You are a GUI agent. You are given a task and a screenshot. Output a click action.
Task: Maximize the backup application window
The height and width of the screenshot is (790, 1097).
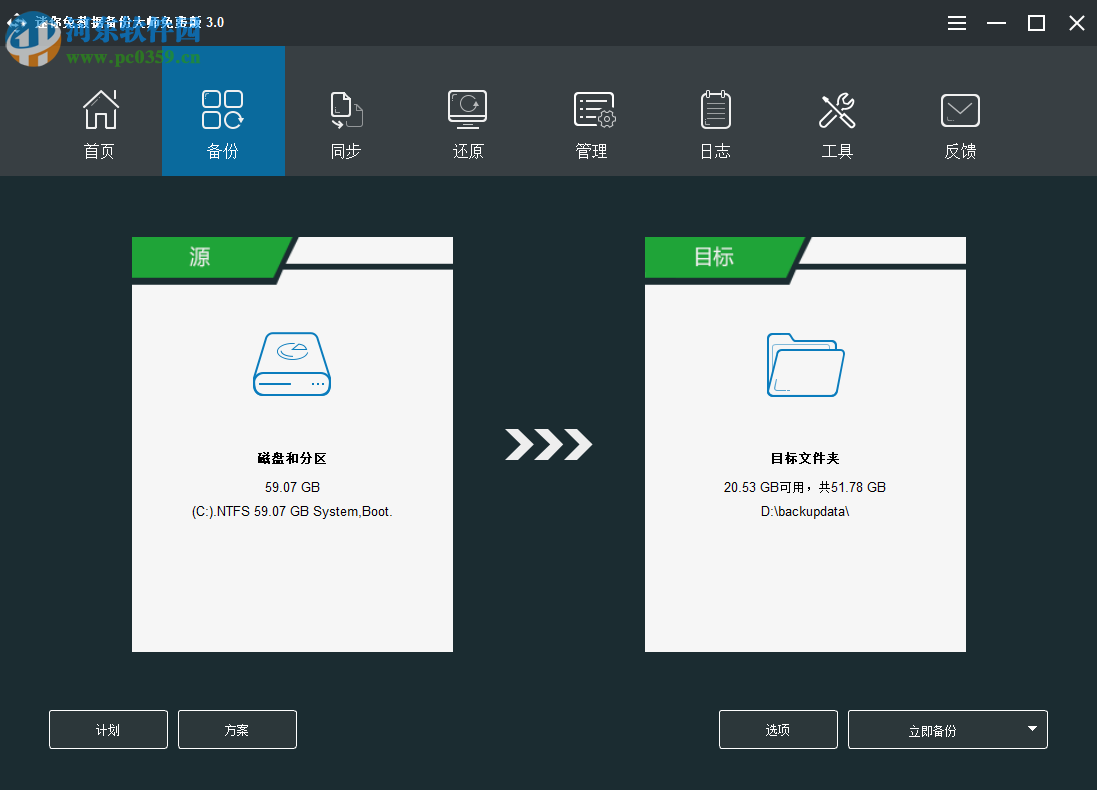point(1036,23)
